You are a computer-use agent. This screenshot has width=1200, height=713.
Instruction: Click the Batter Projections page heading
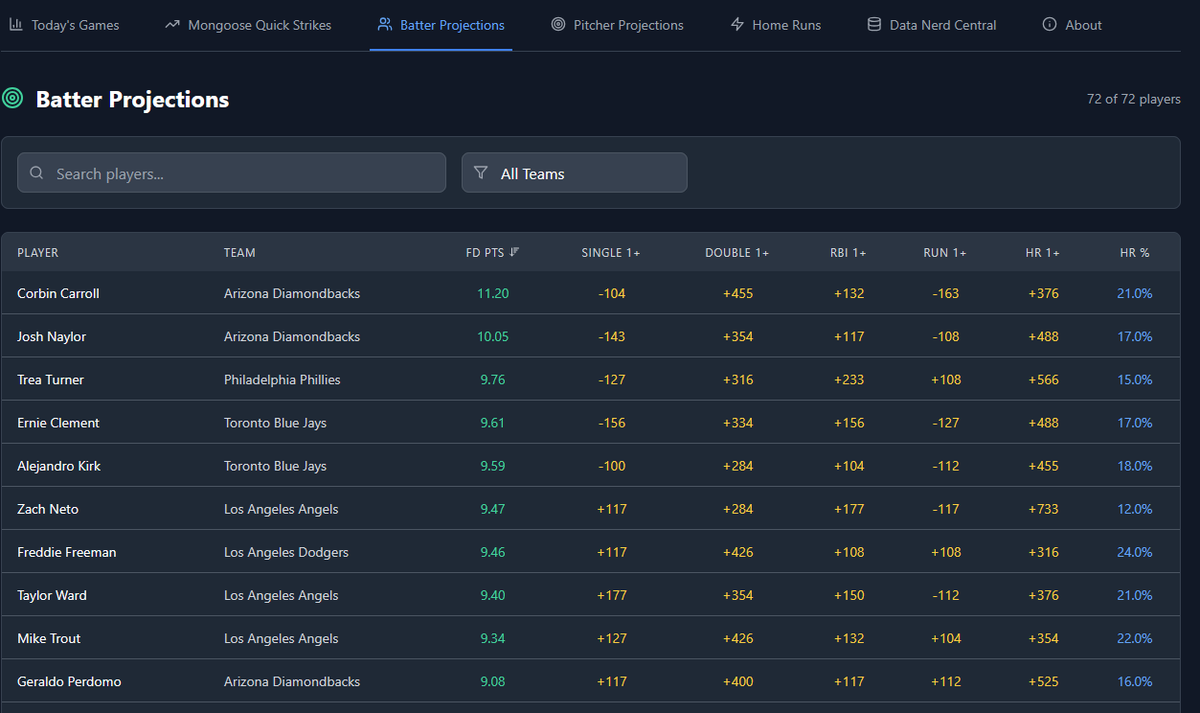(x=132, y=99)
